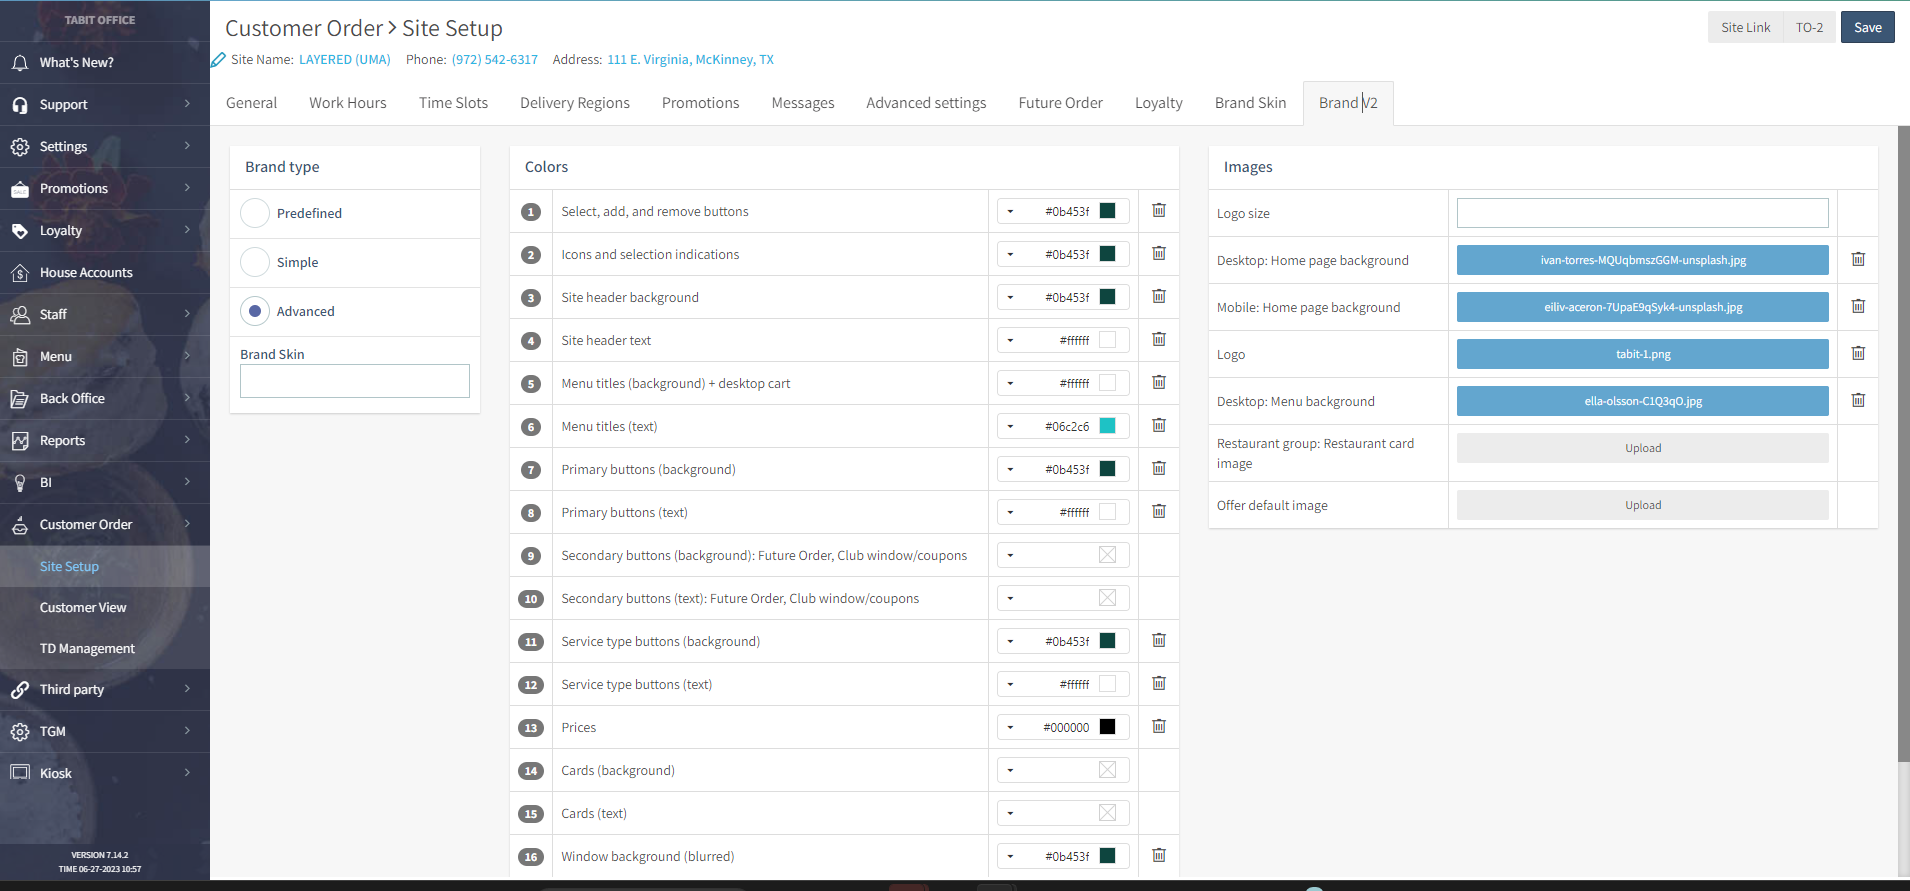Image resolution: width=1910 pixels, height=891 pixels.
Task: Open color dropdown for Cards (background)
Action: click(1011, 771)
